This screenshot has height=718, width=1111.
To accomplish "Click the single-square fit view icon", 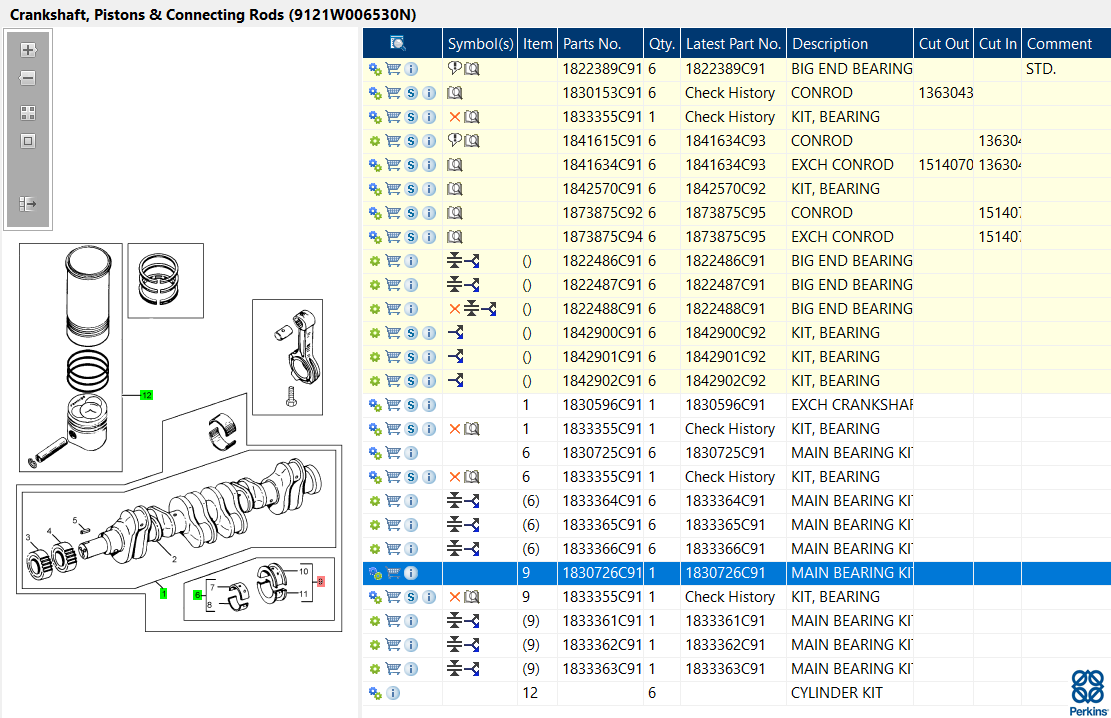I will [28, 141].
